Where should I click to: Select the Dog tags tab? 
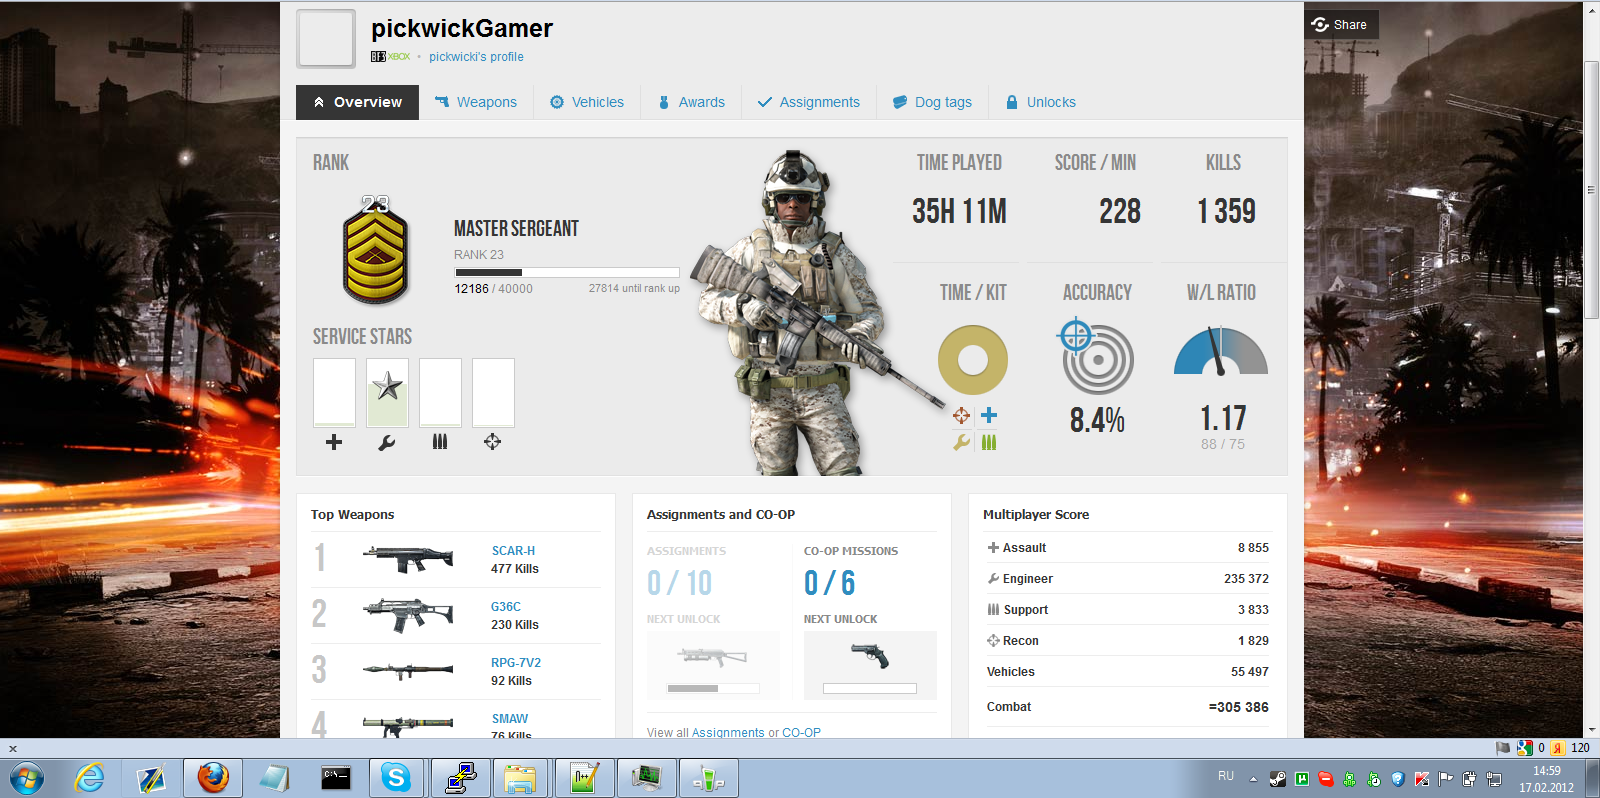[x=932, y=102]
